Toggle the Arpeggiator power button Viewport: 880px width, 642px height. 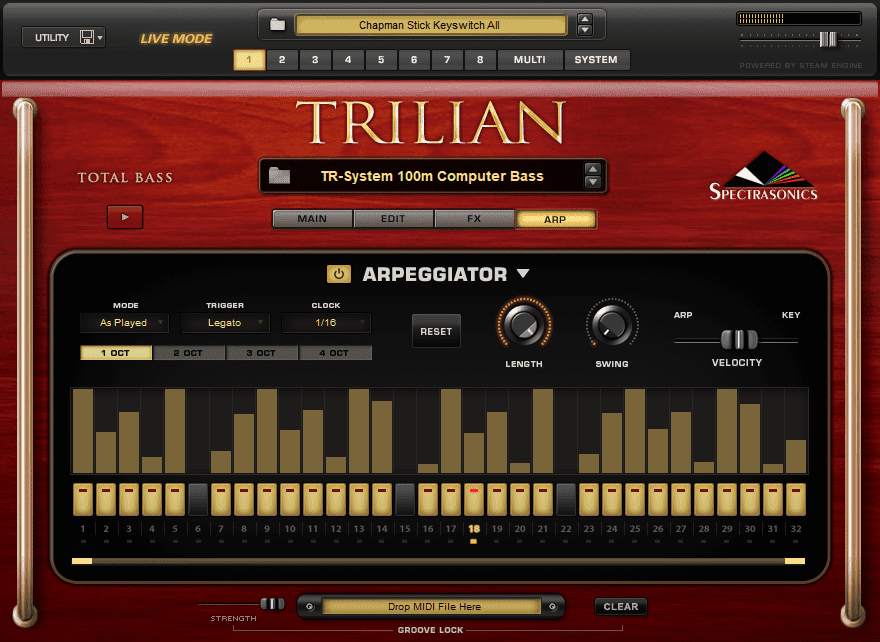tap(338, 274)
